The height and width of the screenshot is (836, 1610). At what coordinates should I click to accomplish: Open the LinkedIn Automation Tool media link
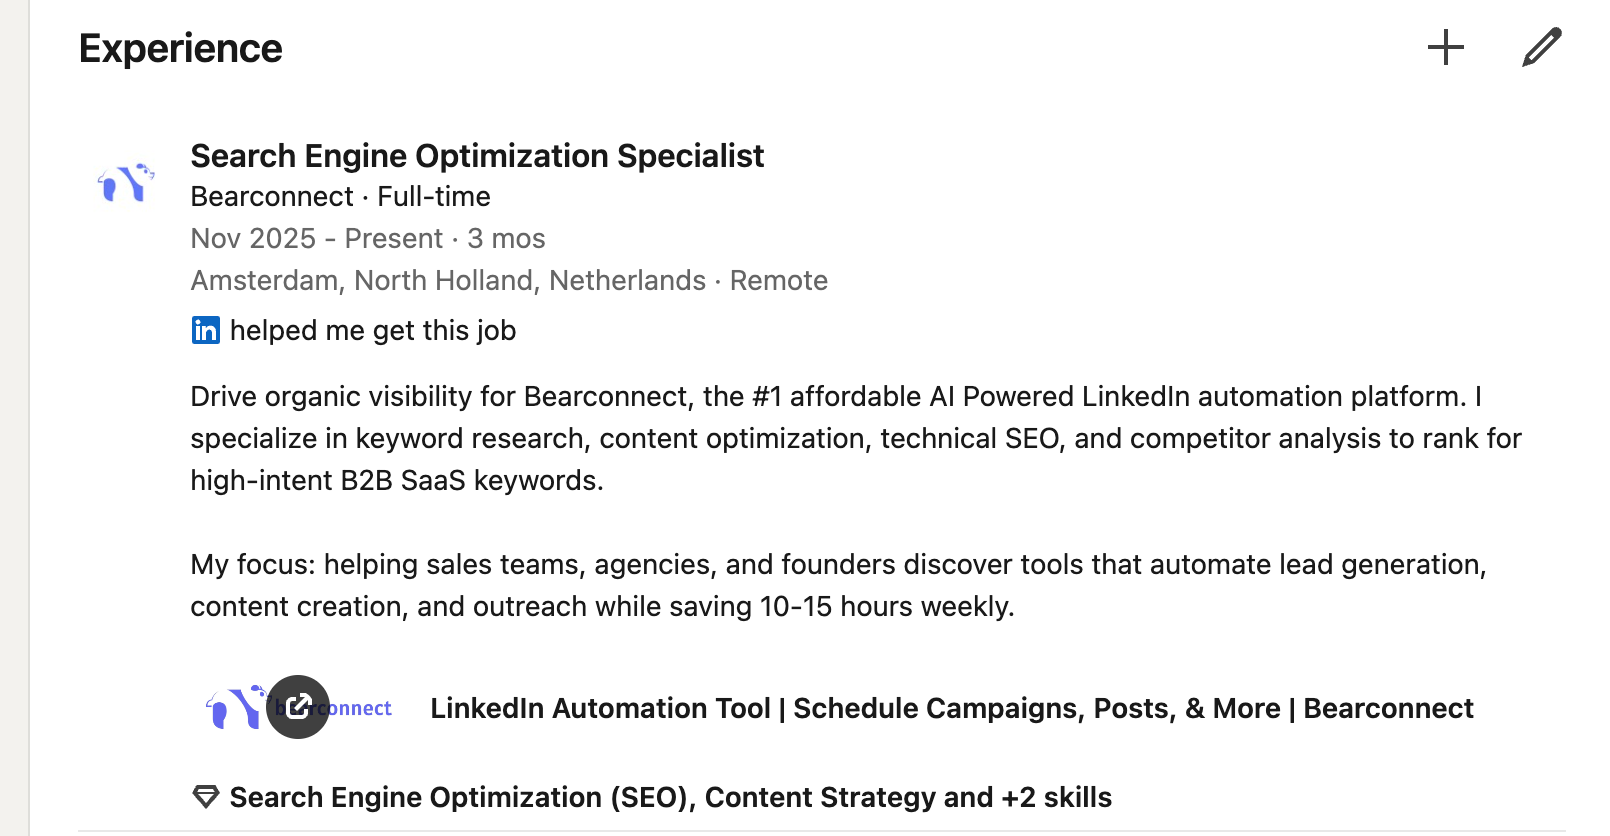tap(951, 708)
